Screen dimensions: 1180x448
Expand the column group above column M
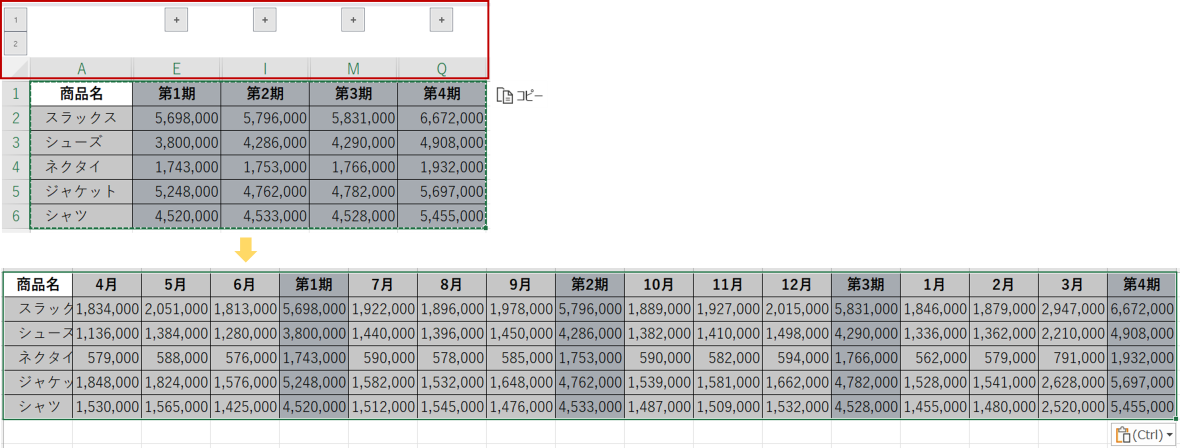click(x=353, y=21)
